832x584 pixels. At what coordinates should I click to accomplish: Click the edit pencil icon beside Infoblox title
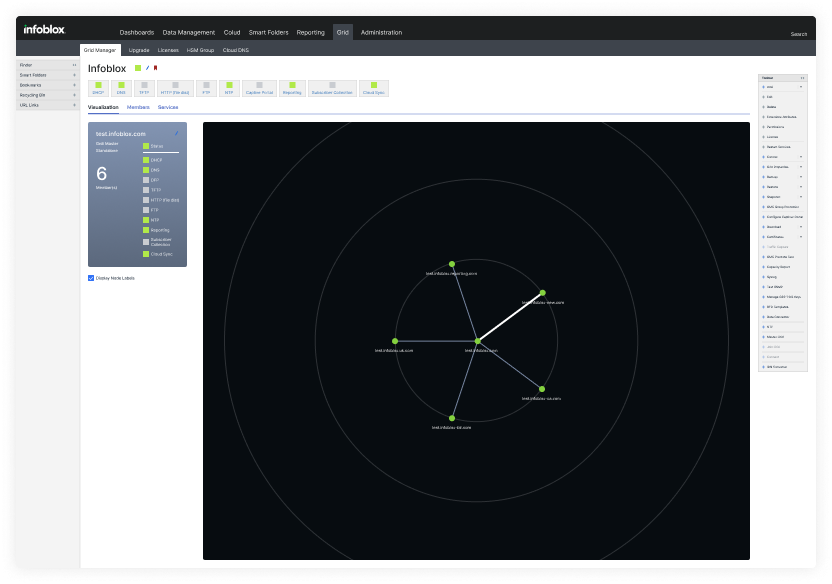tap(147, 68)
